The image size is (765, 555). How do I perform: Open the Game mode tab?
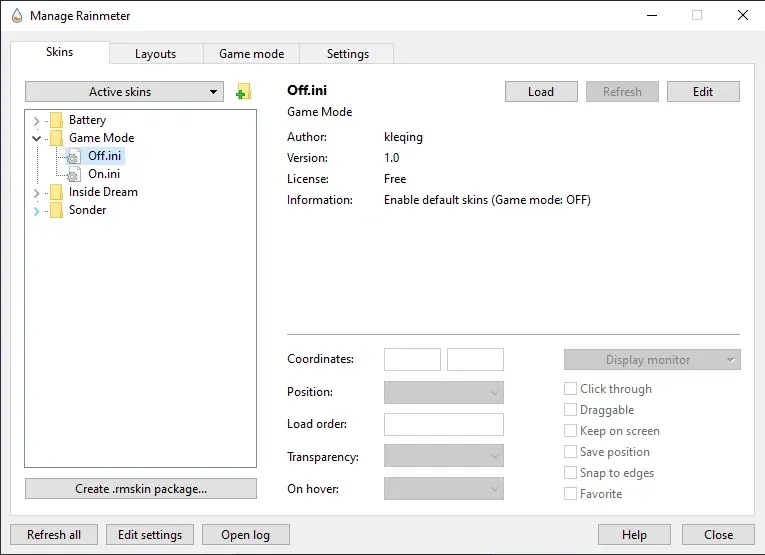tap(251, 54)
